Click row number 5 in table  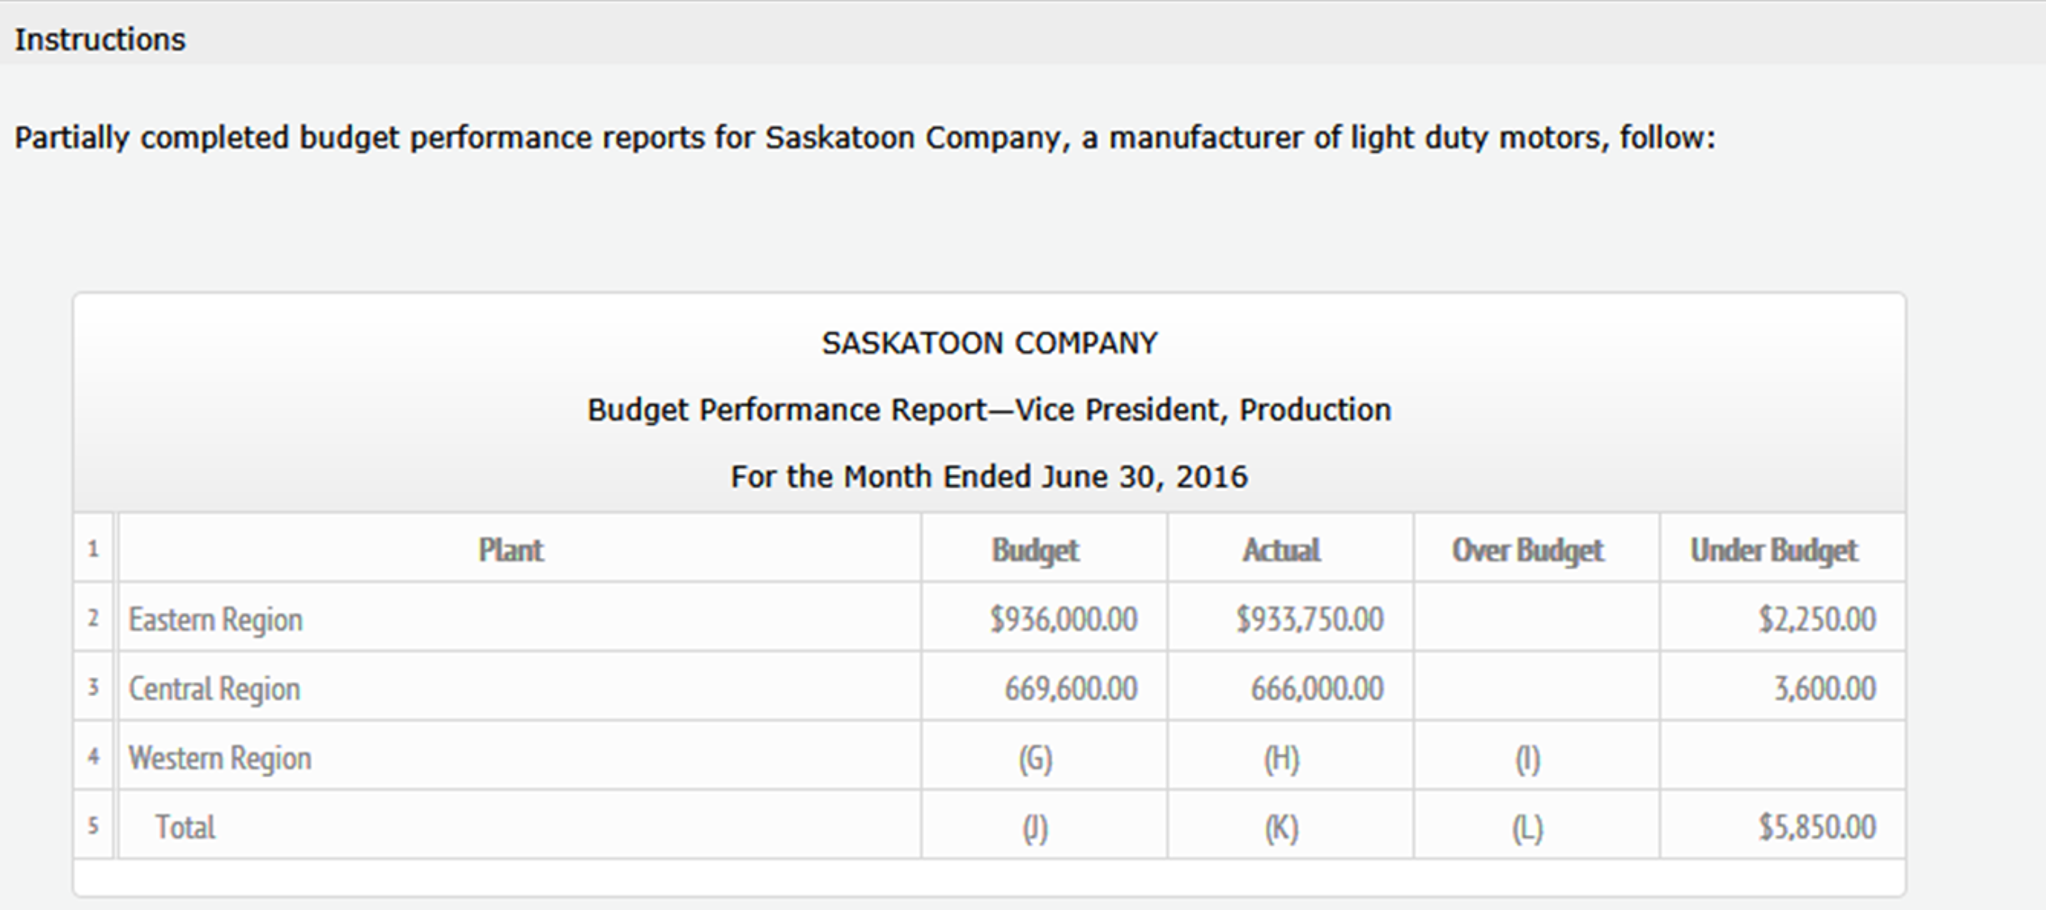tap(93, 825)
